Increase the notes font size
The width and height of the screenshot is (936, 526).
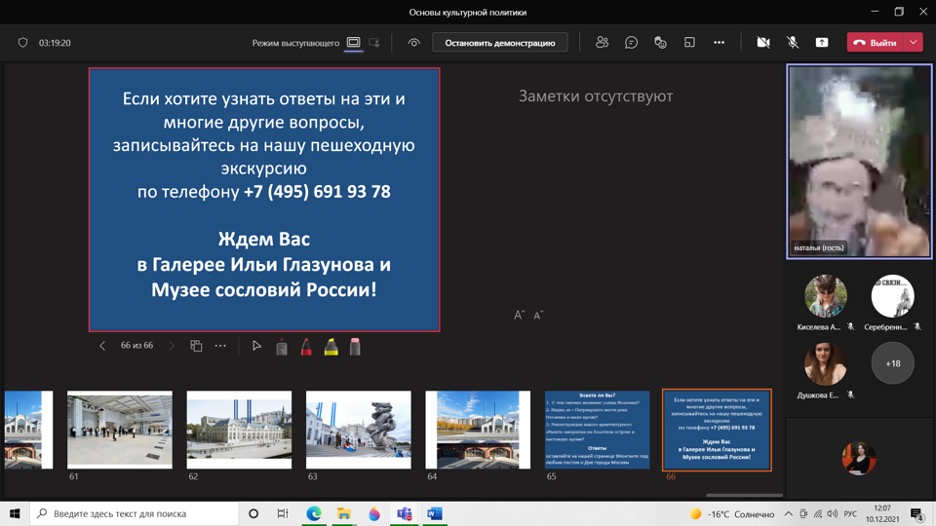click(x=519, y=315)
